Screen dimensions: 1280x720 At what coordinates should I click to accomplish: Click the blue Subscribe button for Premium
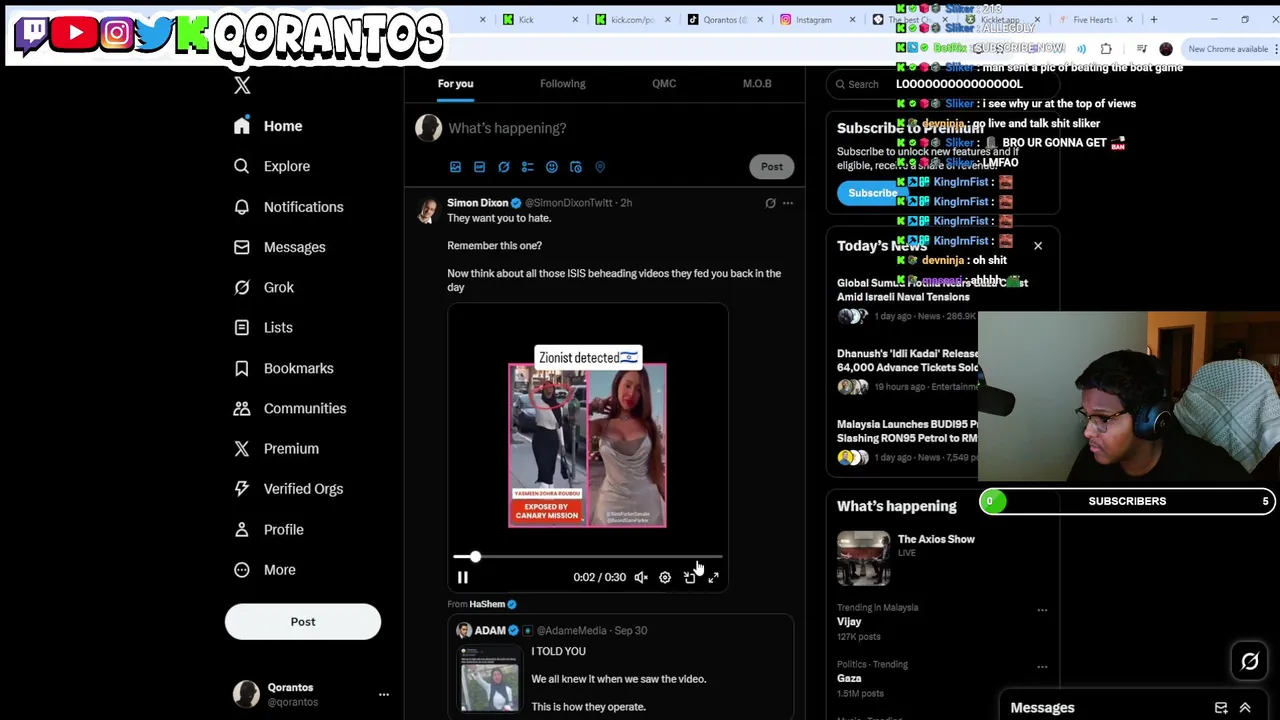872,193
